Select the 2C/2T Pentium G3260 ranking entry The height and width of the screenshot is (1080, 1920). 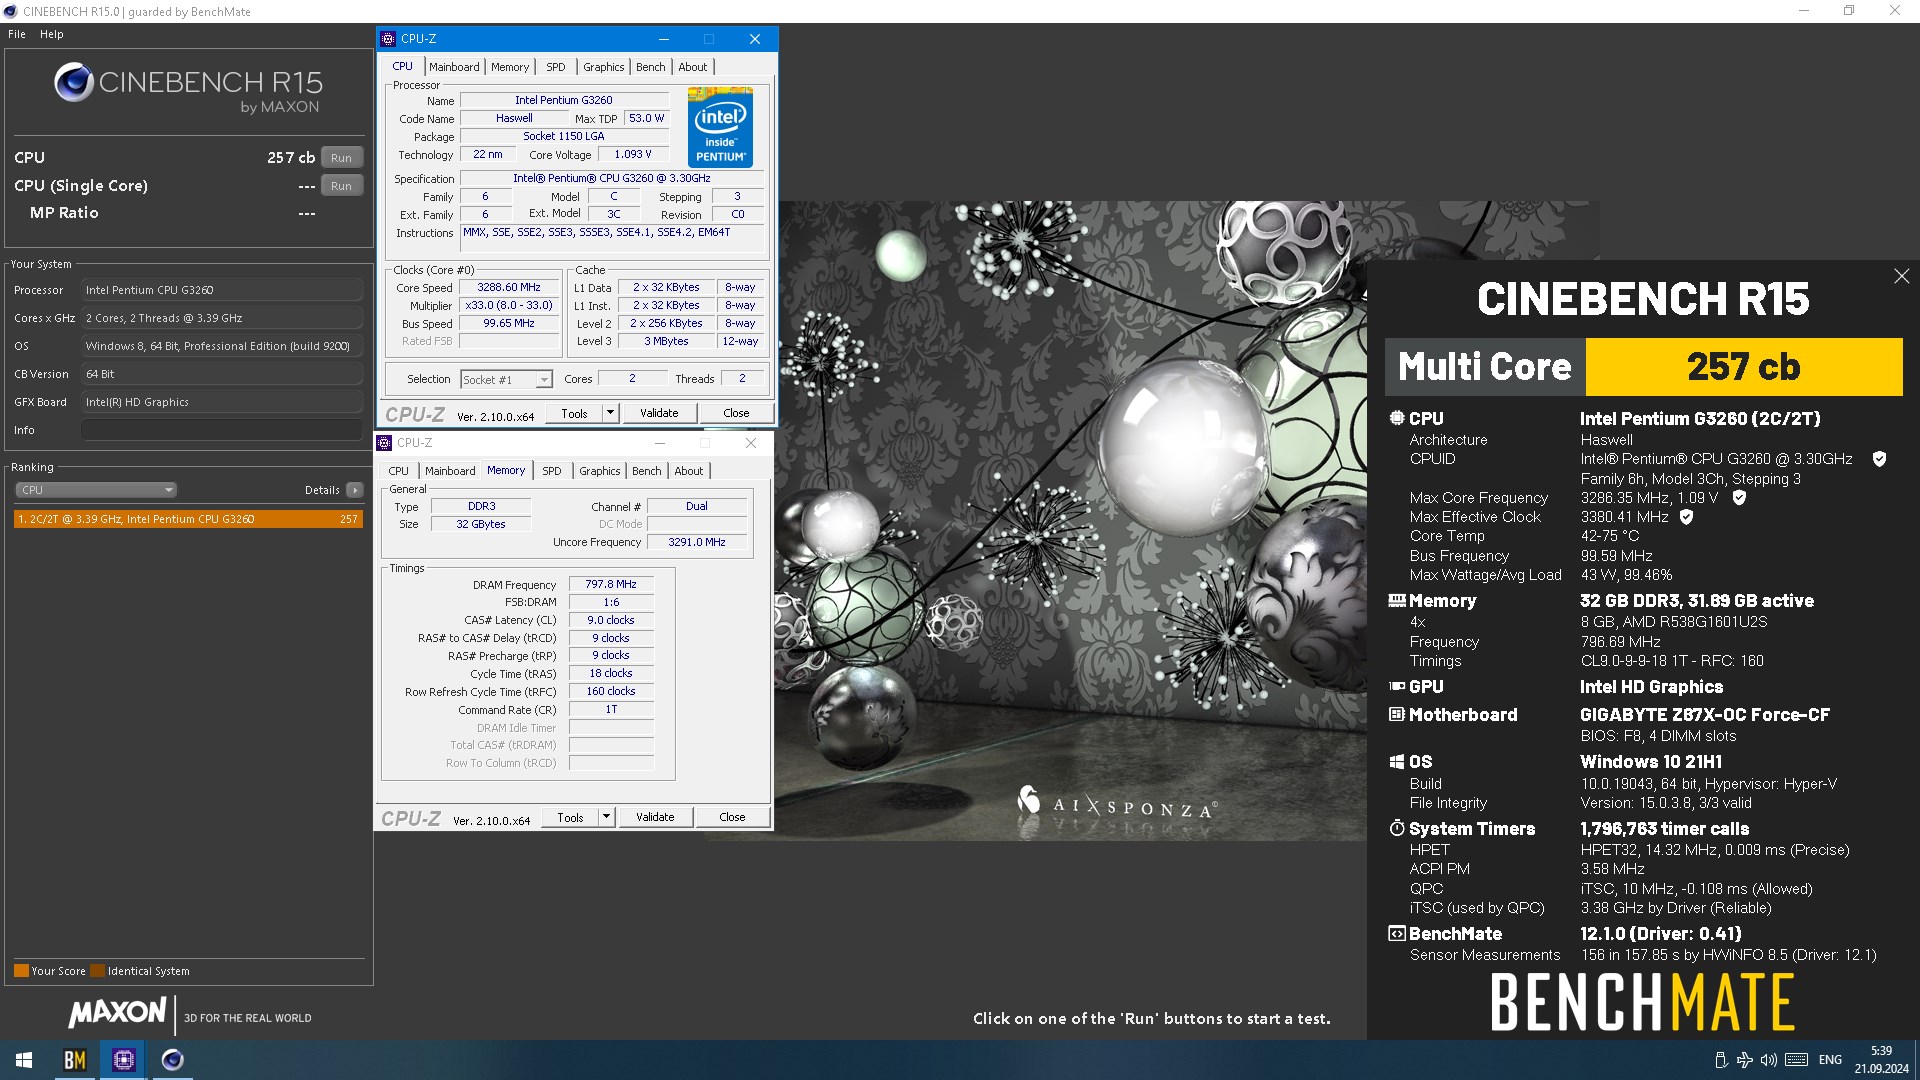pyautogui.click(x=188, y=519)
